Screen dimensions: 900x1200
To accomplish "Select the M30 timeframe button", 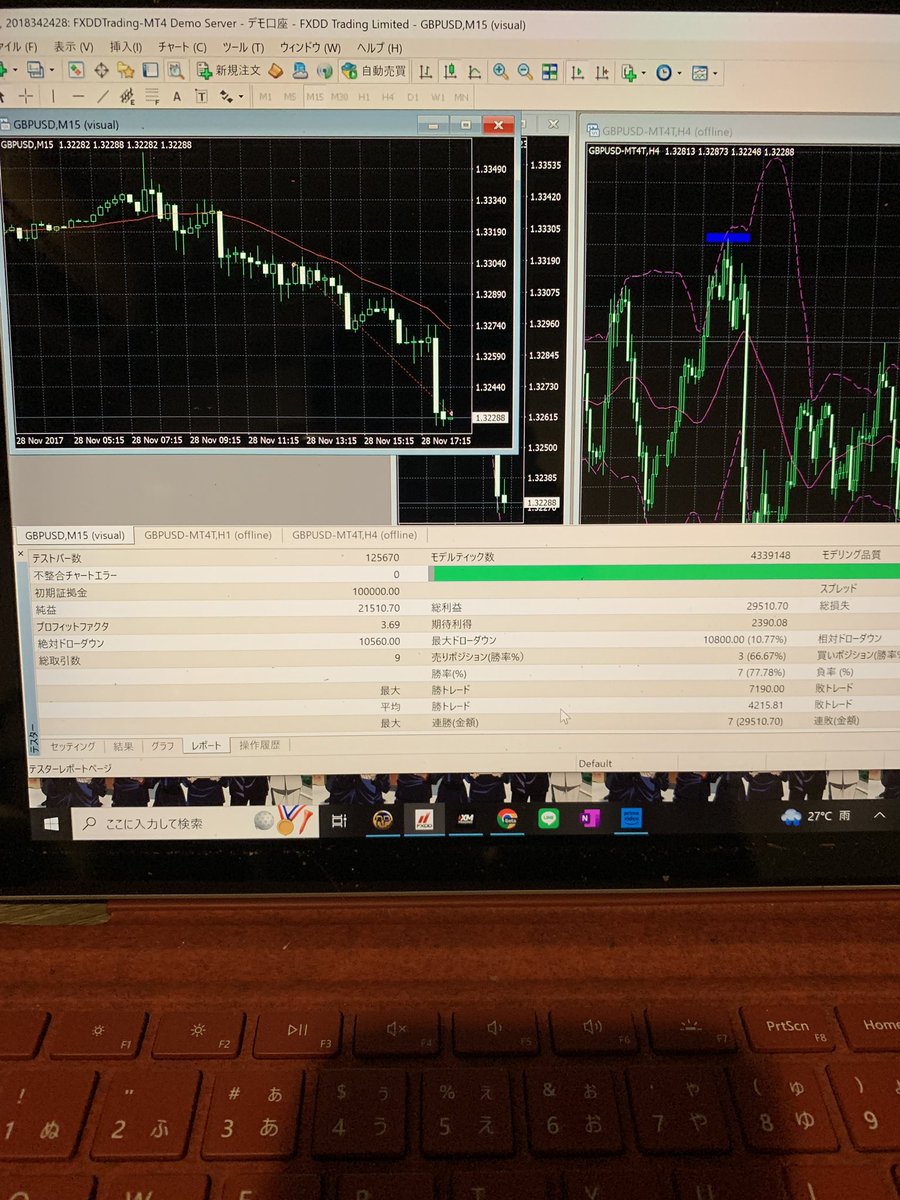I will [x=340, y=97].
